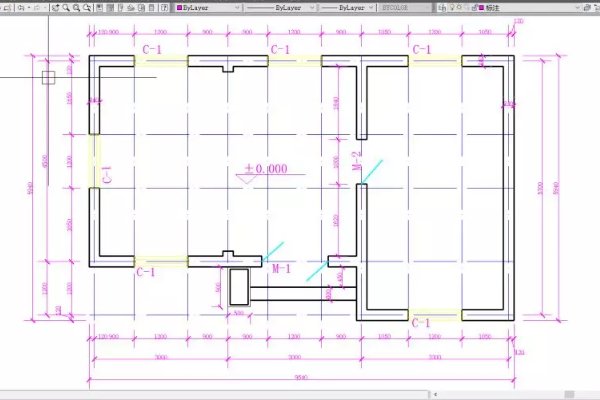Choose the Zoom Window tool
600x400 pixels.
click(x=77, y=7)
